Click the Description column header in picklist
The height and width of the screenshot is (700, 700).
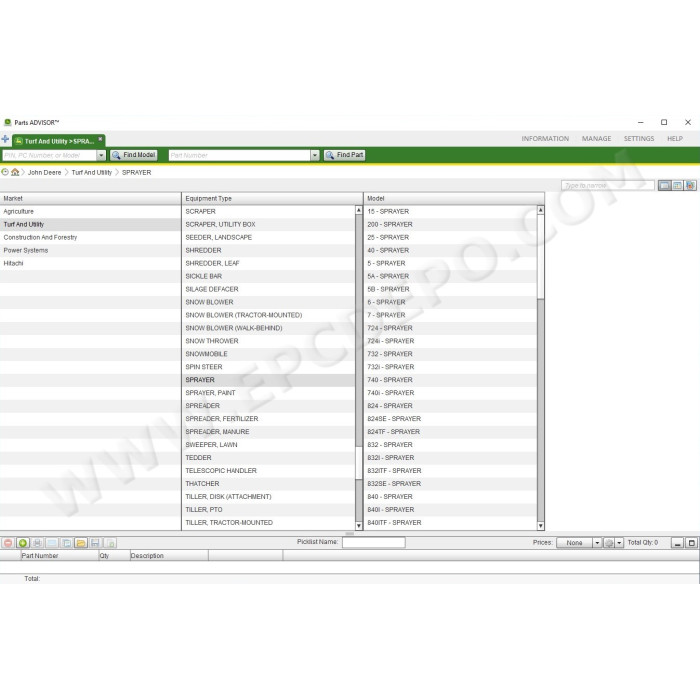tap(169, 555)
